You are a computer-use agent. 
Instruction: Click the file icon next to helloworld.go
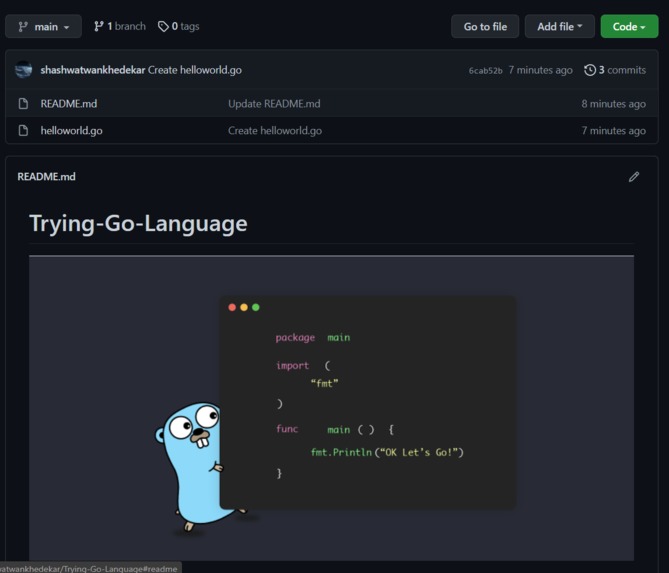pos(23,131)
